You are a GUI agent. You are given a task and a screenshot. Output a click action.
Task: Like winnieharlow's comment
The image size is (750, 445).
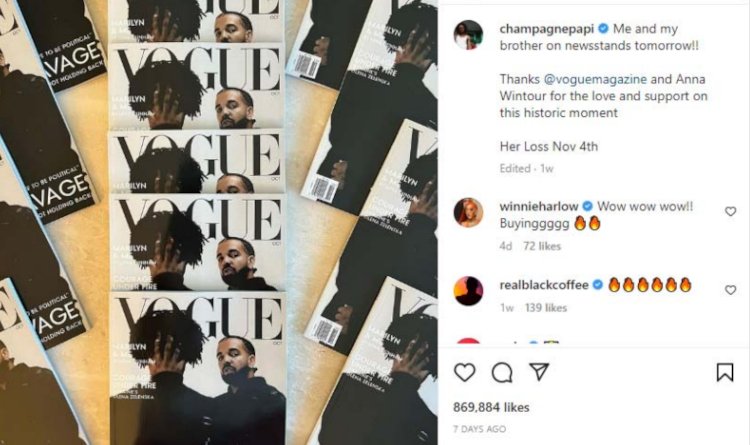730,211
